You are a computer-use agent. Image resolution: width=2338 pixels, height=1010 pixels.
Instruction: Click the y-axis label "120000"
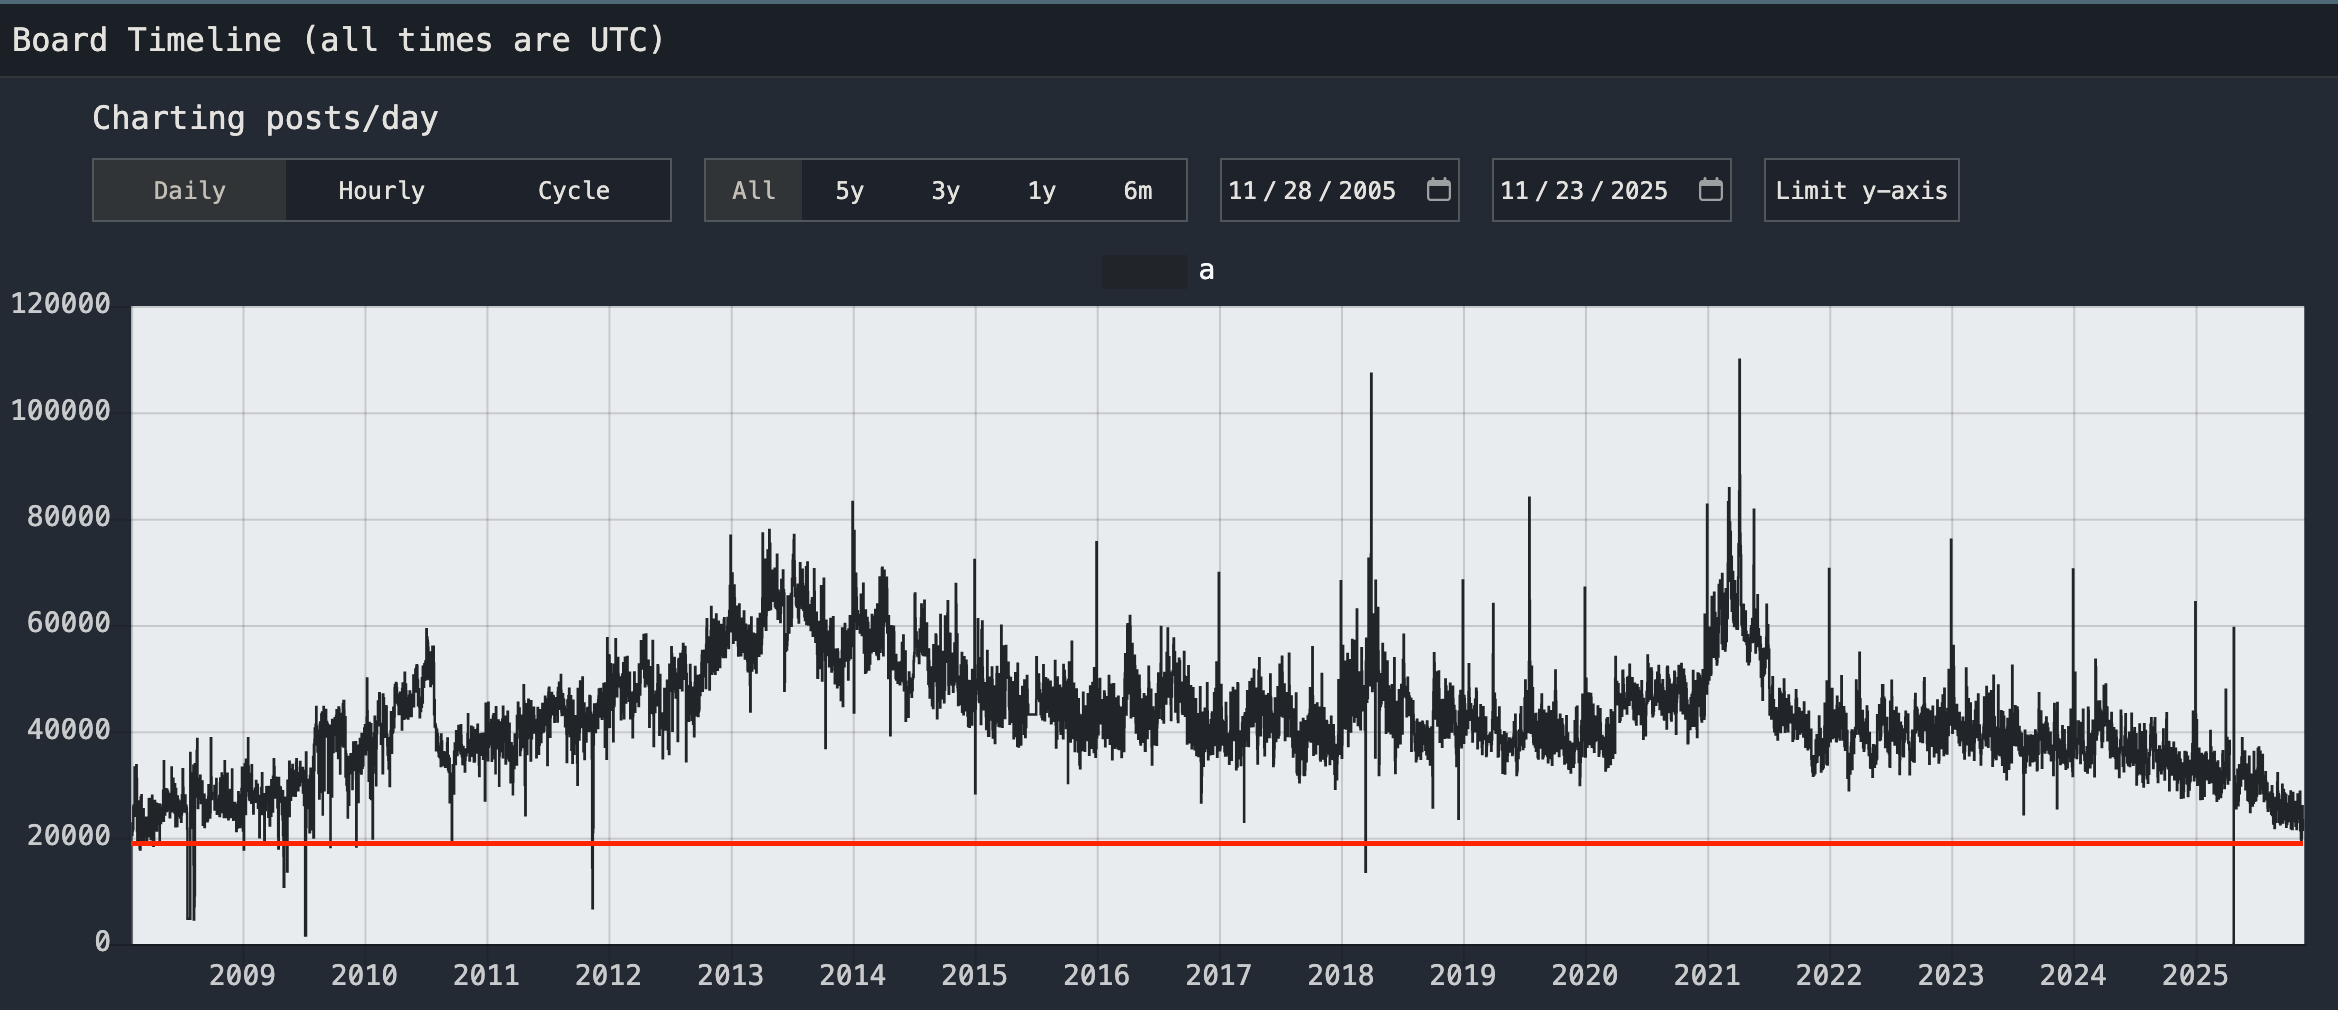(x=61, y=304)
